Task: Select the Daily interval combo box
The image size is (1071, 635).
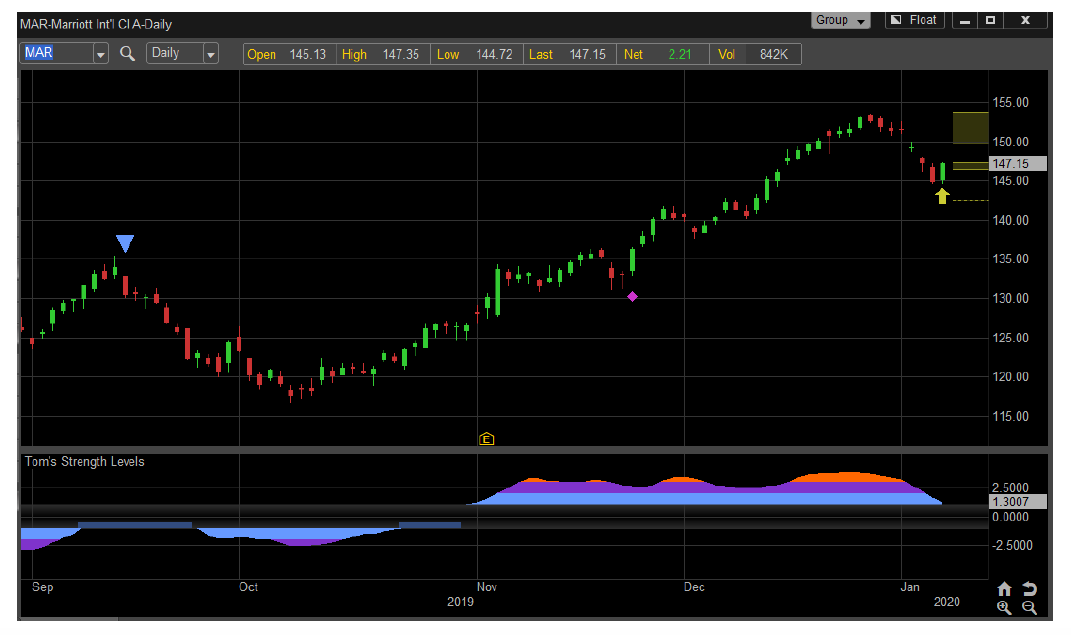Action: pos(182,53)
